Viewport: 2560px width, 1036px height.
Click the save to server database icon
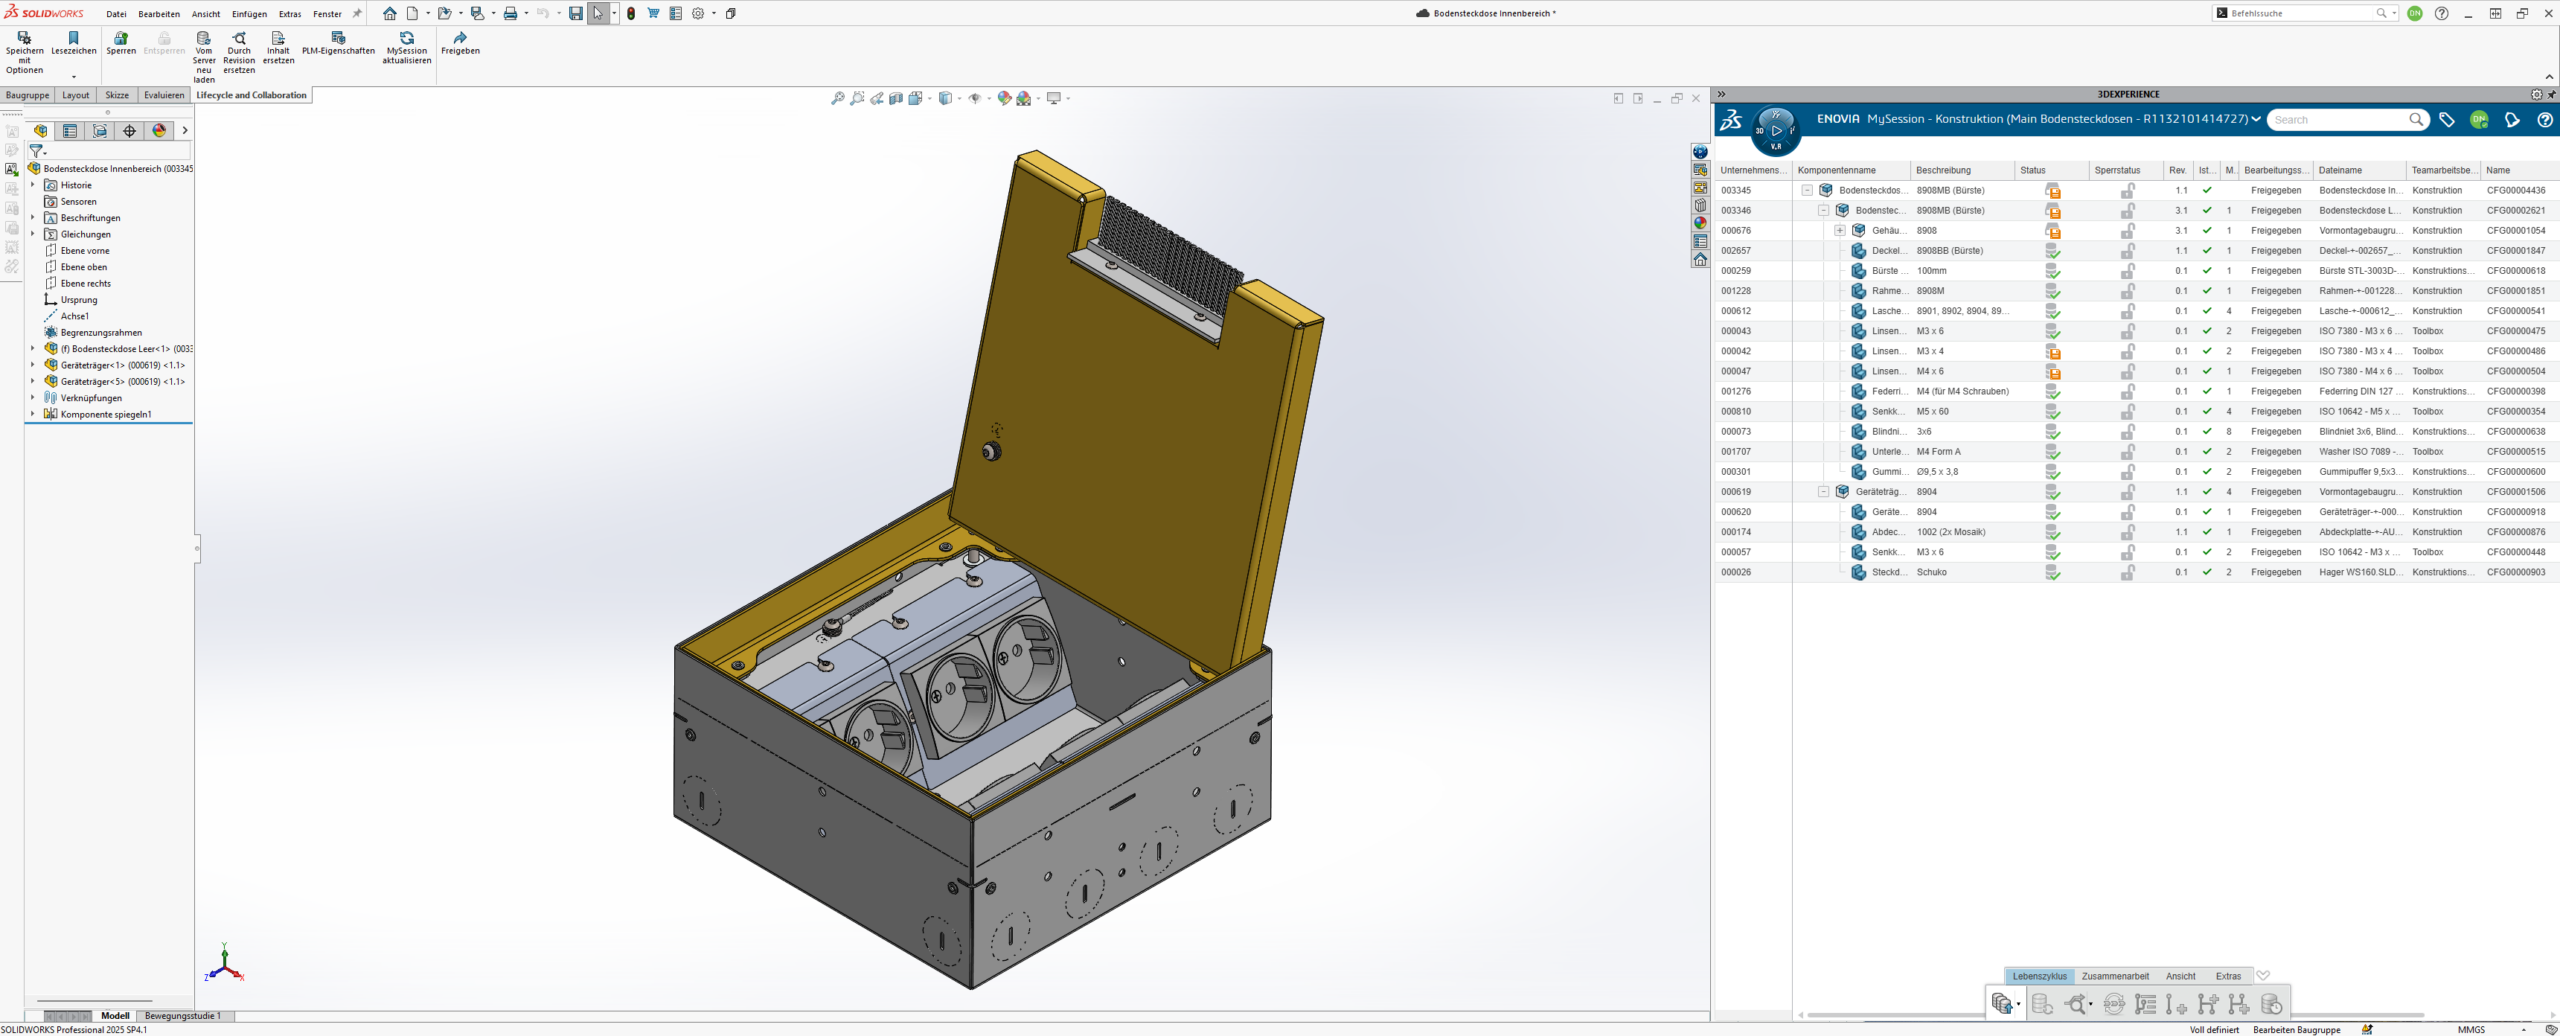(2002, 1003)
